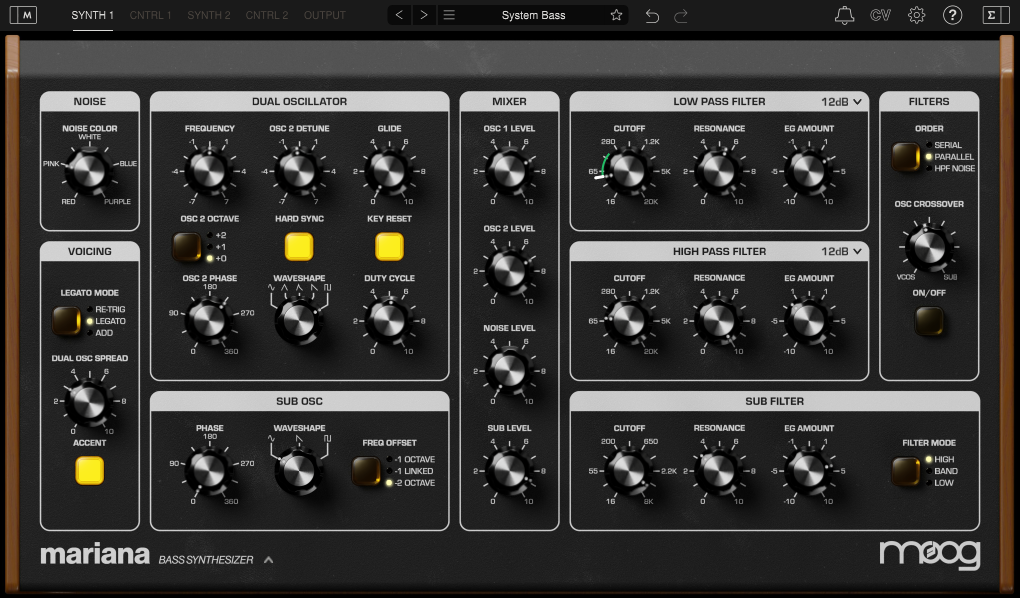The width and height of the screenshot is (1020, 598).
Task: Open the settings gear icon
Action: click(x=917, y=15)
